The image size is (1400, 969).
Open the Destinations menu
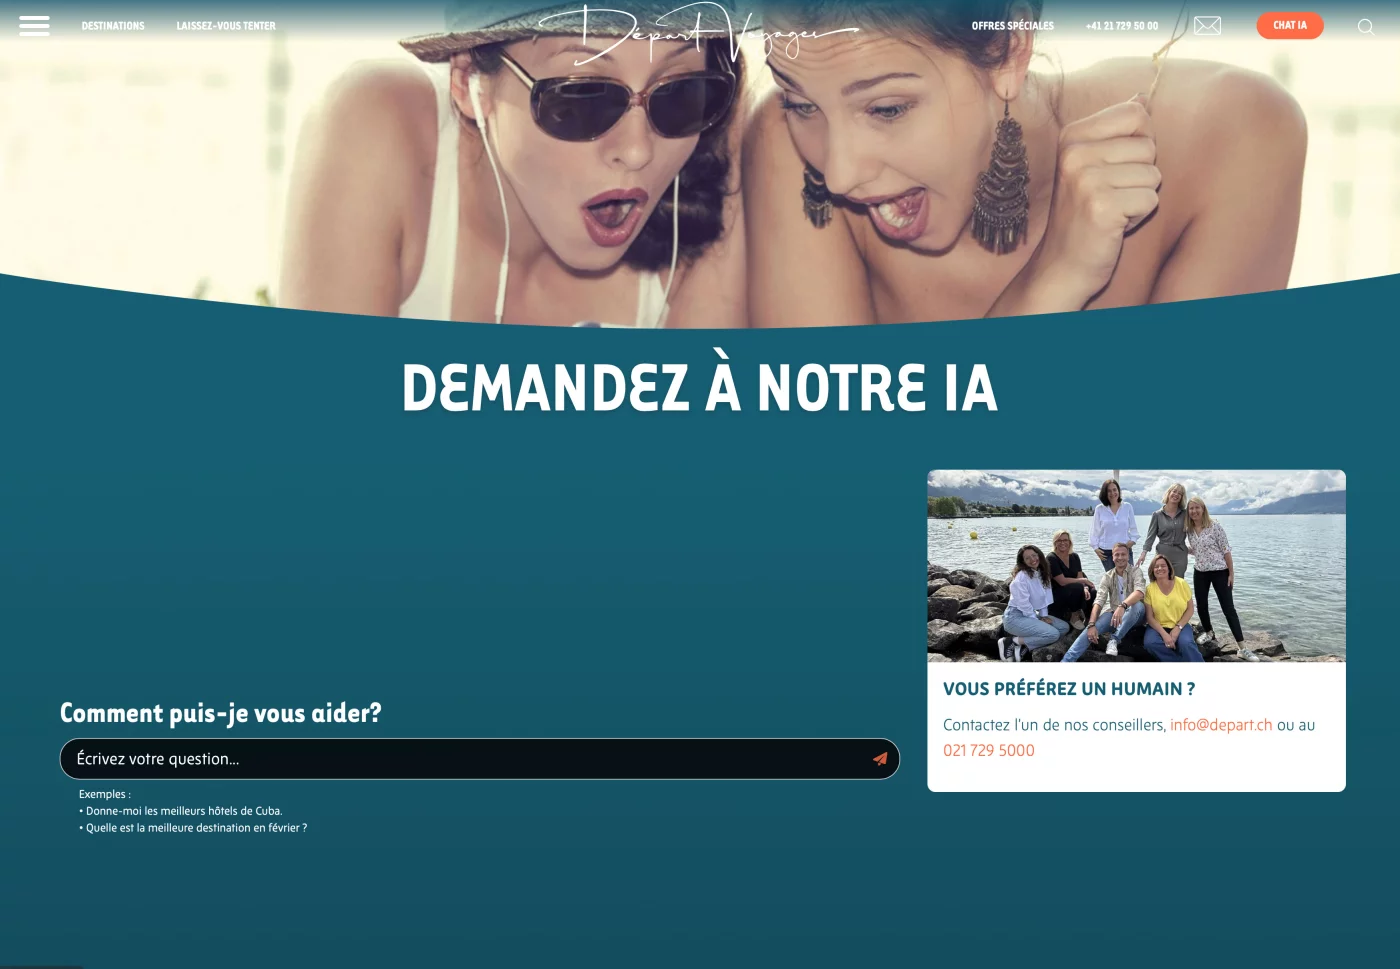(113, 26)
